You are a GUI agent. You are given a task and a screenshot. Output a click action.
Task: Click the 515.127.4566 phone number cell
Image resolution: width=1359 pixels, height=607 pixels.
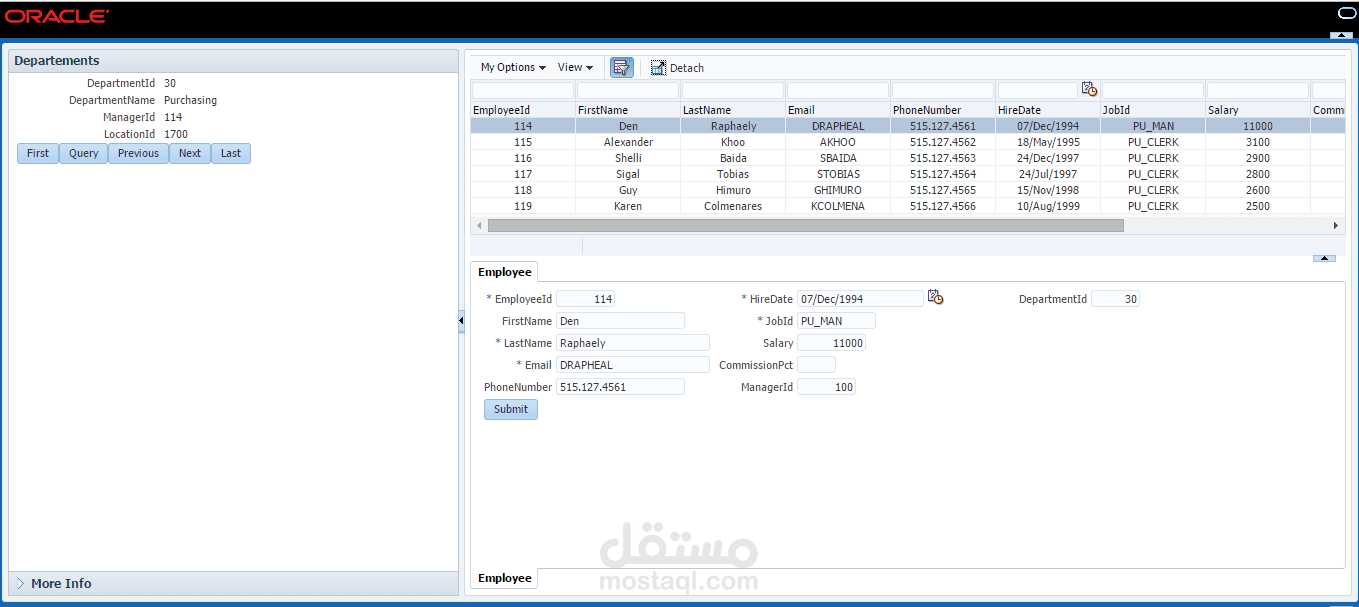pyautogui.click(x=943, y=206)
